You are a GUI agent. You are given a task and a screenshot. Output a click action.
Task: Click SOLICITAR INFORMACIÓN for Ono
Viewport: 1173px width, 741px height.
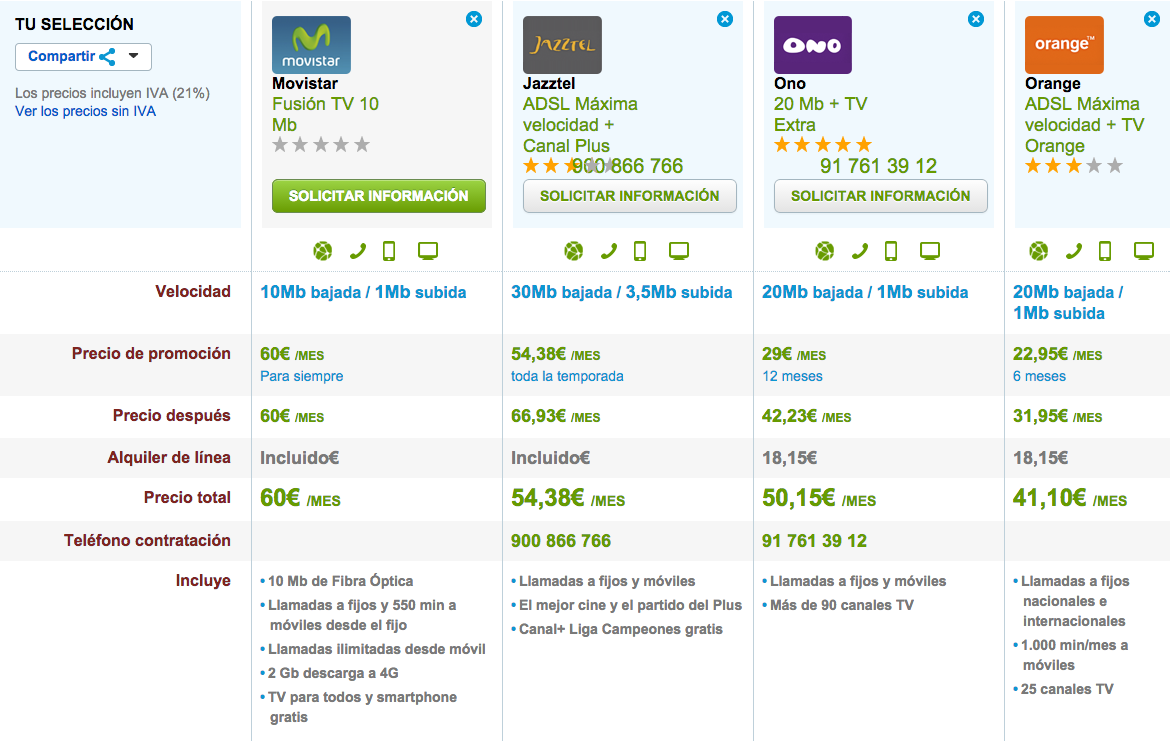(x=880, y=196)
